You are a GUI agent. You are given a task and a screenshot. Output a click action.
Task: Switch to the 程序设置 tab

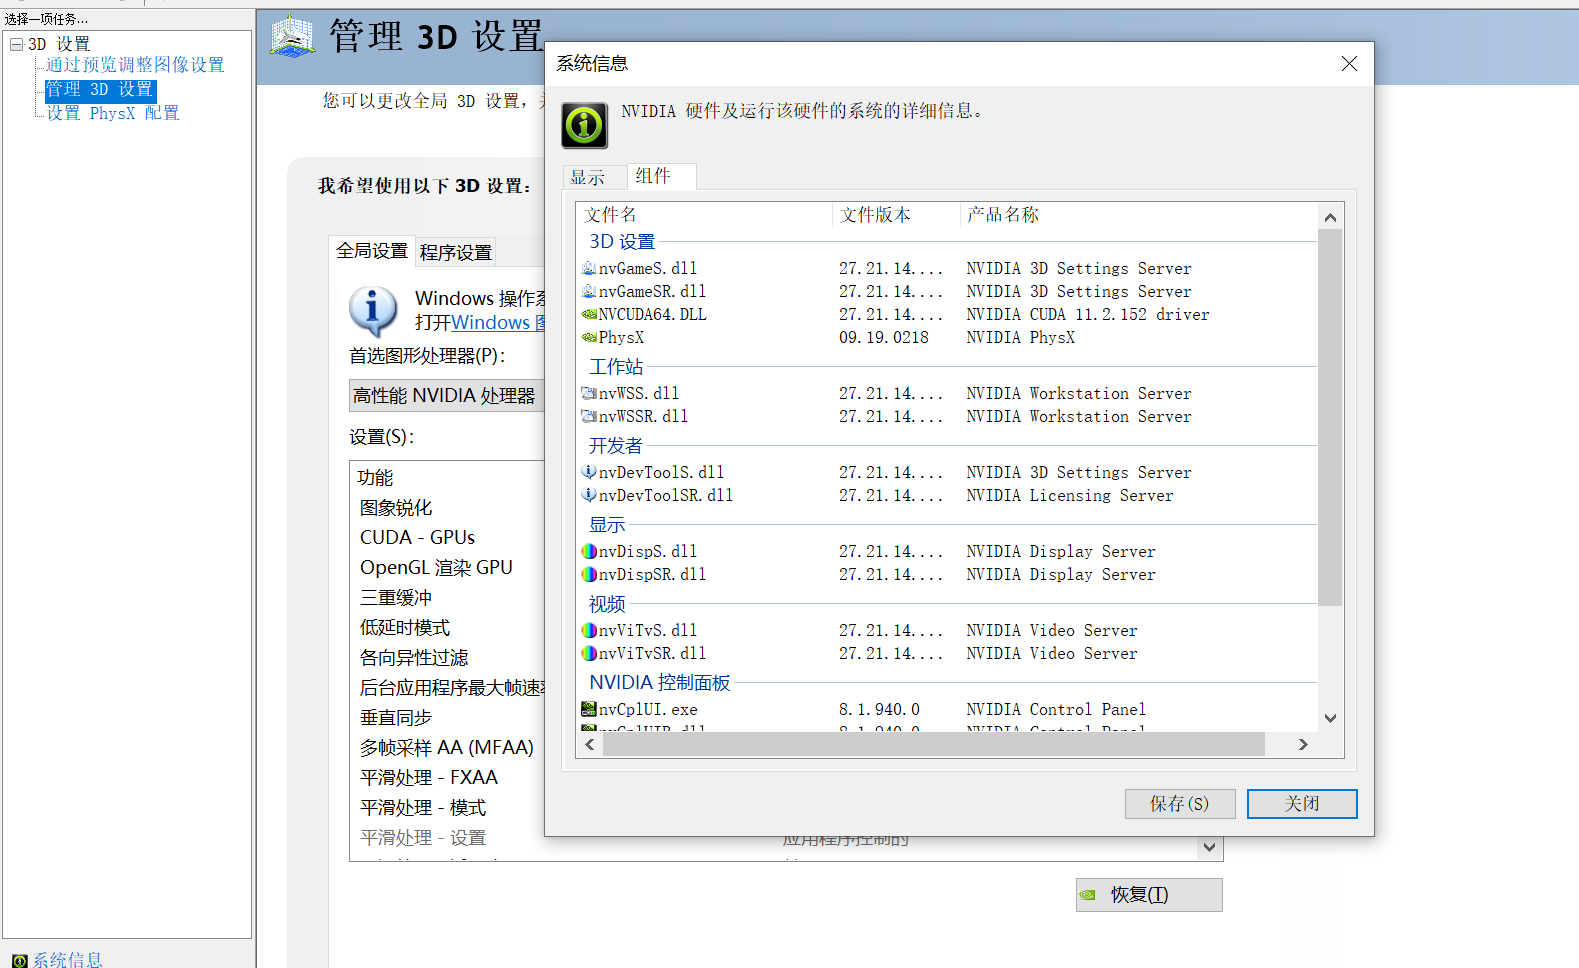[456, 253]
